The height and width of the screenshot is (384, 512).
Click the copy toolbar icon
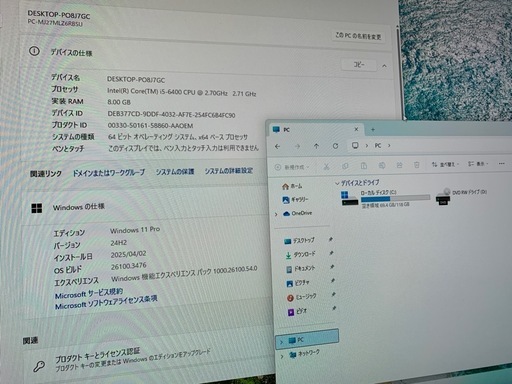tap(345, 166)
